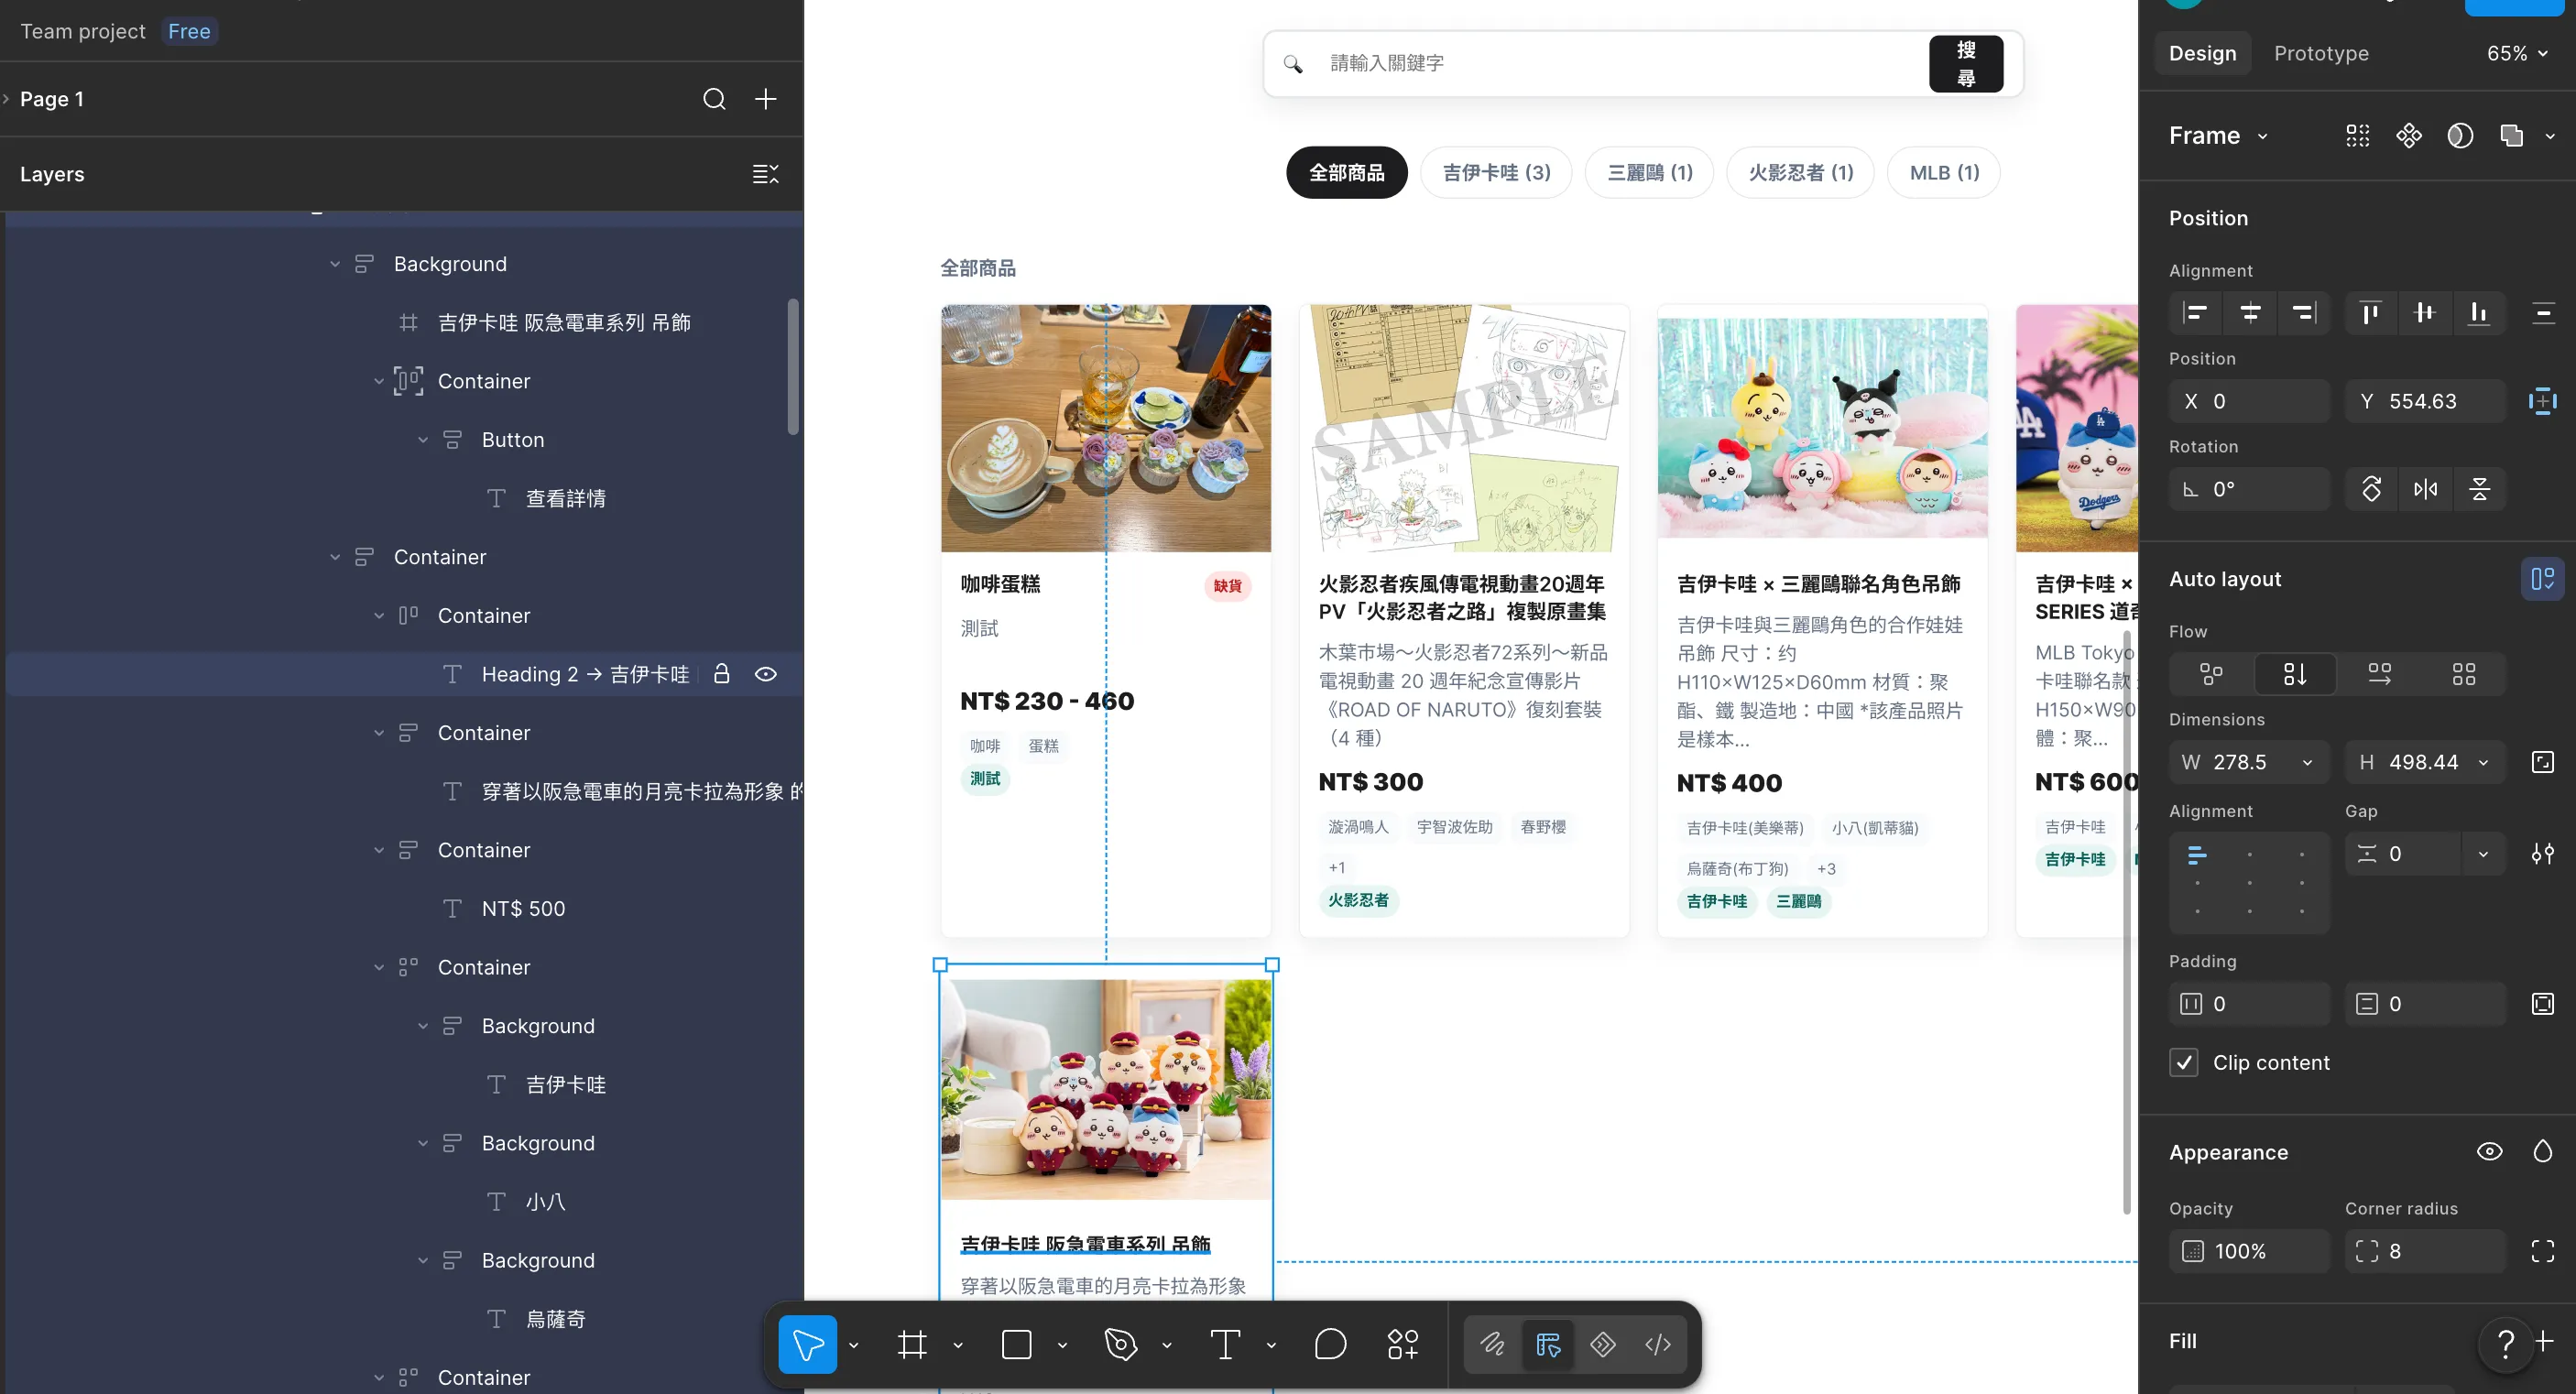The height and width of the screenshot is (1394, 2576).
Task: Open auto layout advanced settings
Action: 2543,853
